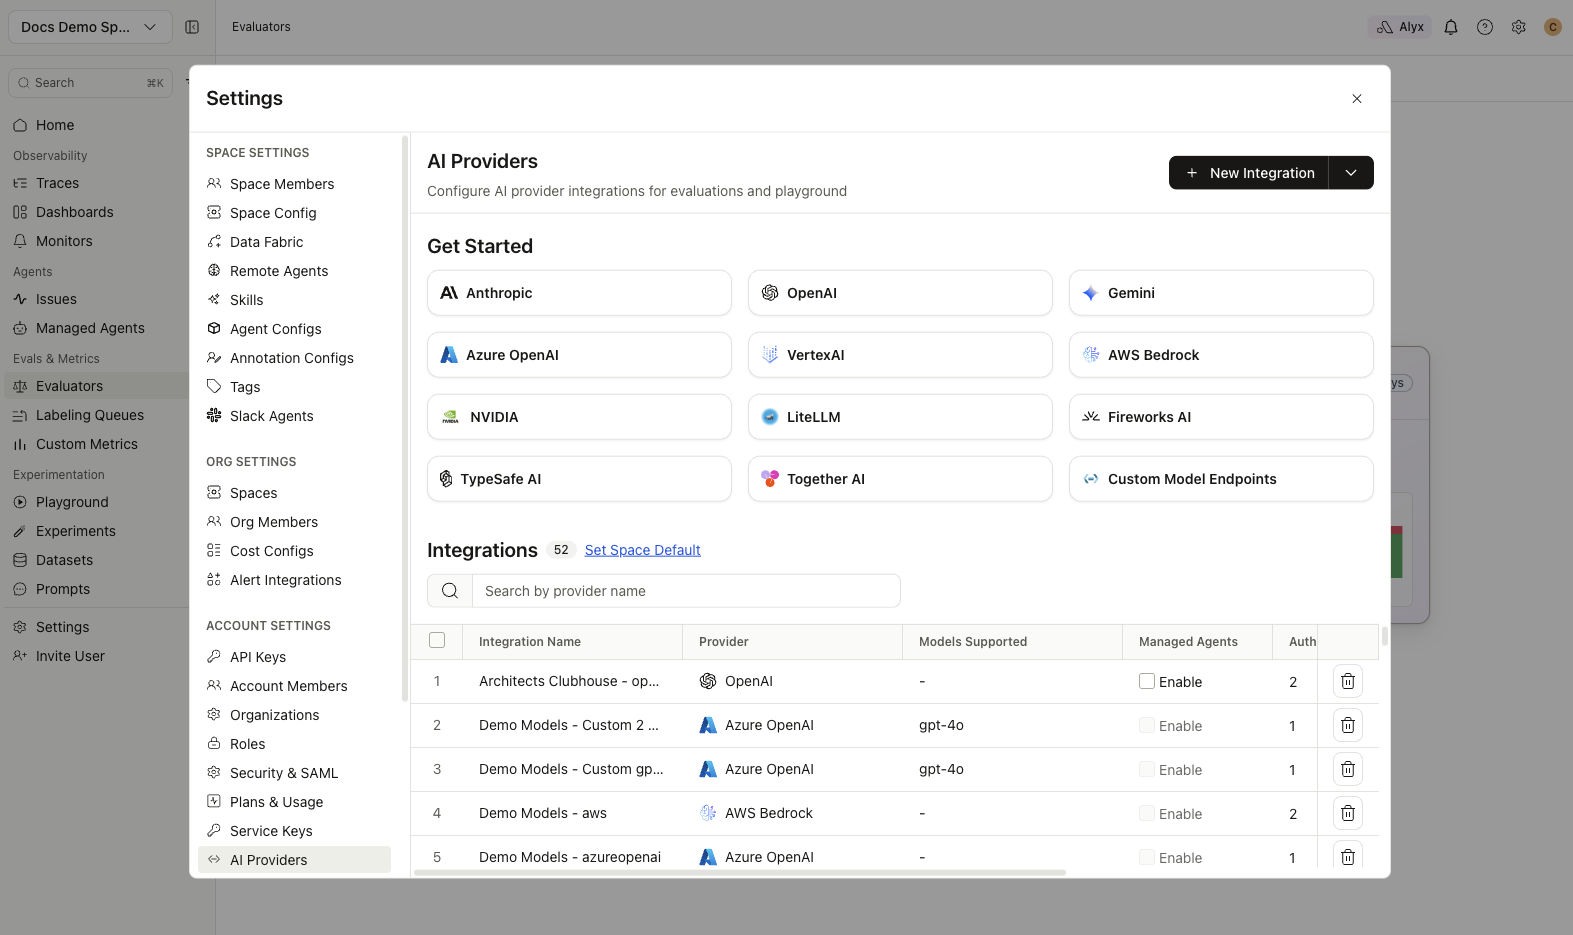Click the Set Space Default link
This screenshot has height=935, width=1573.
pos(642,550)
